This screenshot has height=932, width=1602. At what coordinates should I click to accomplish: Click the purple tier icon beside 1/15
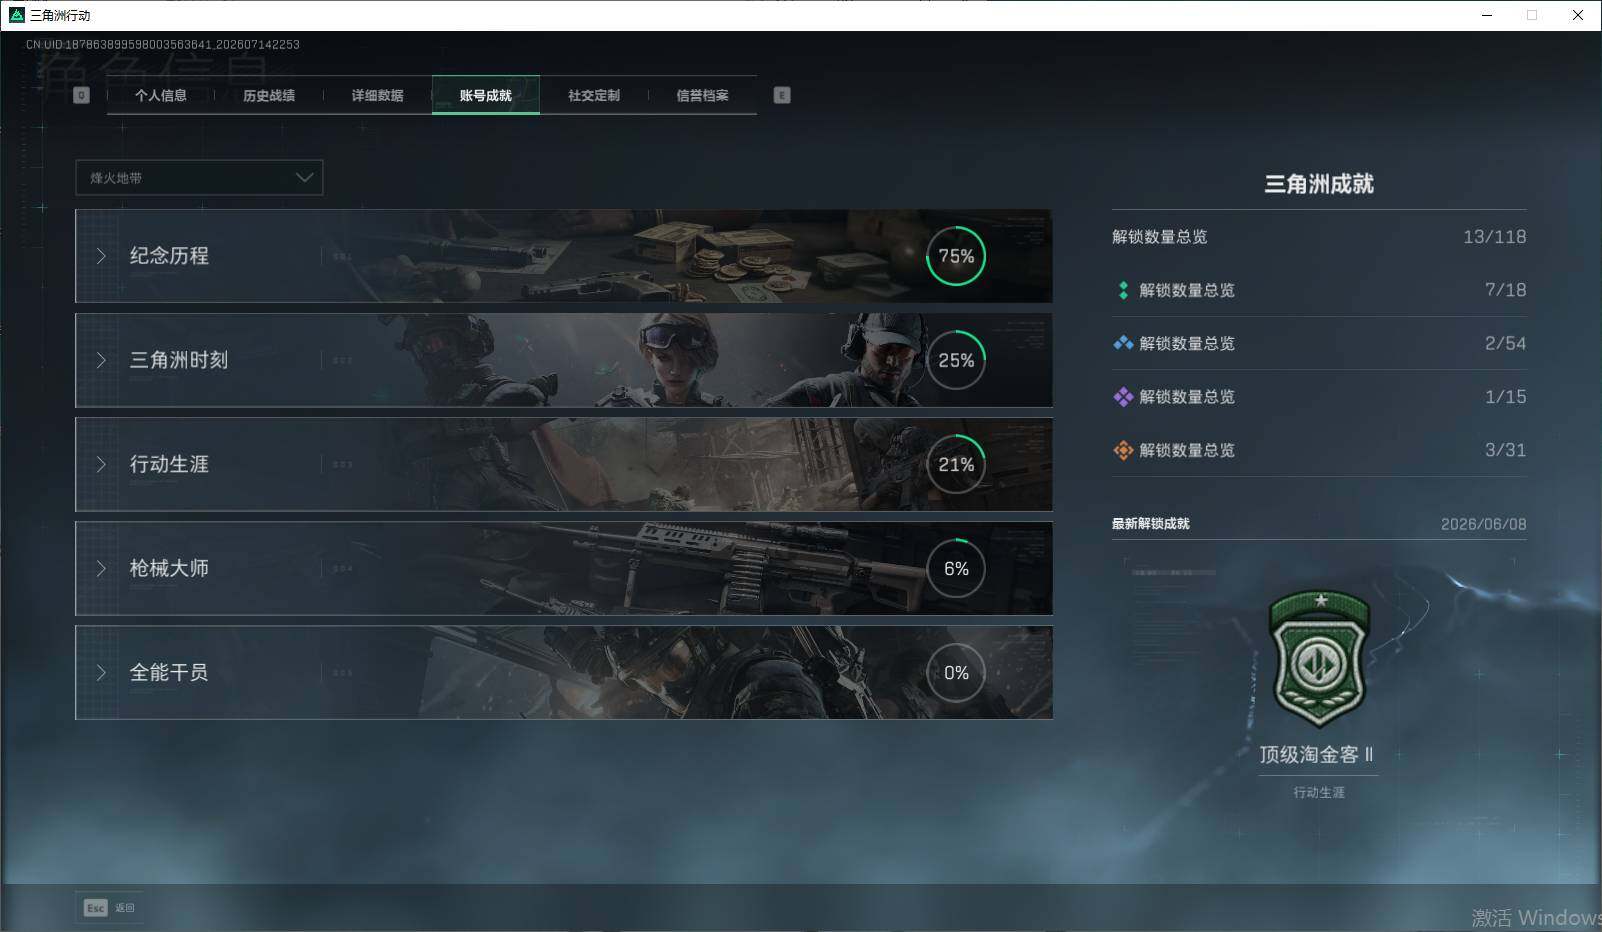point(1123,397)
